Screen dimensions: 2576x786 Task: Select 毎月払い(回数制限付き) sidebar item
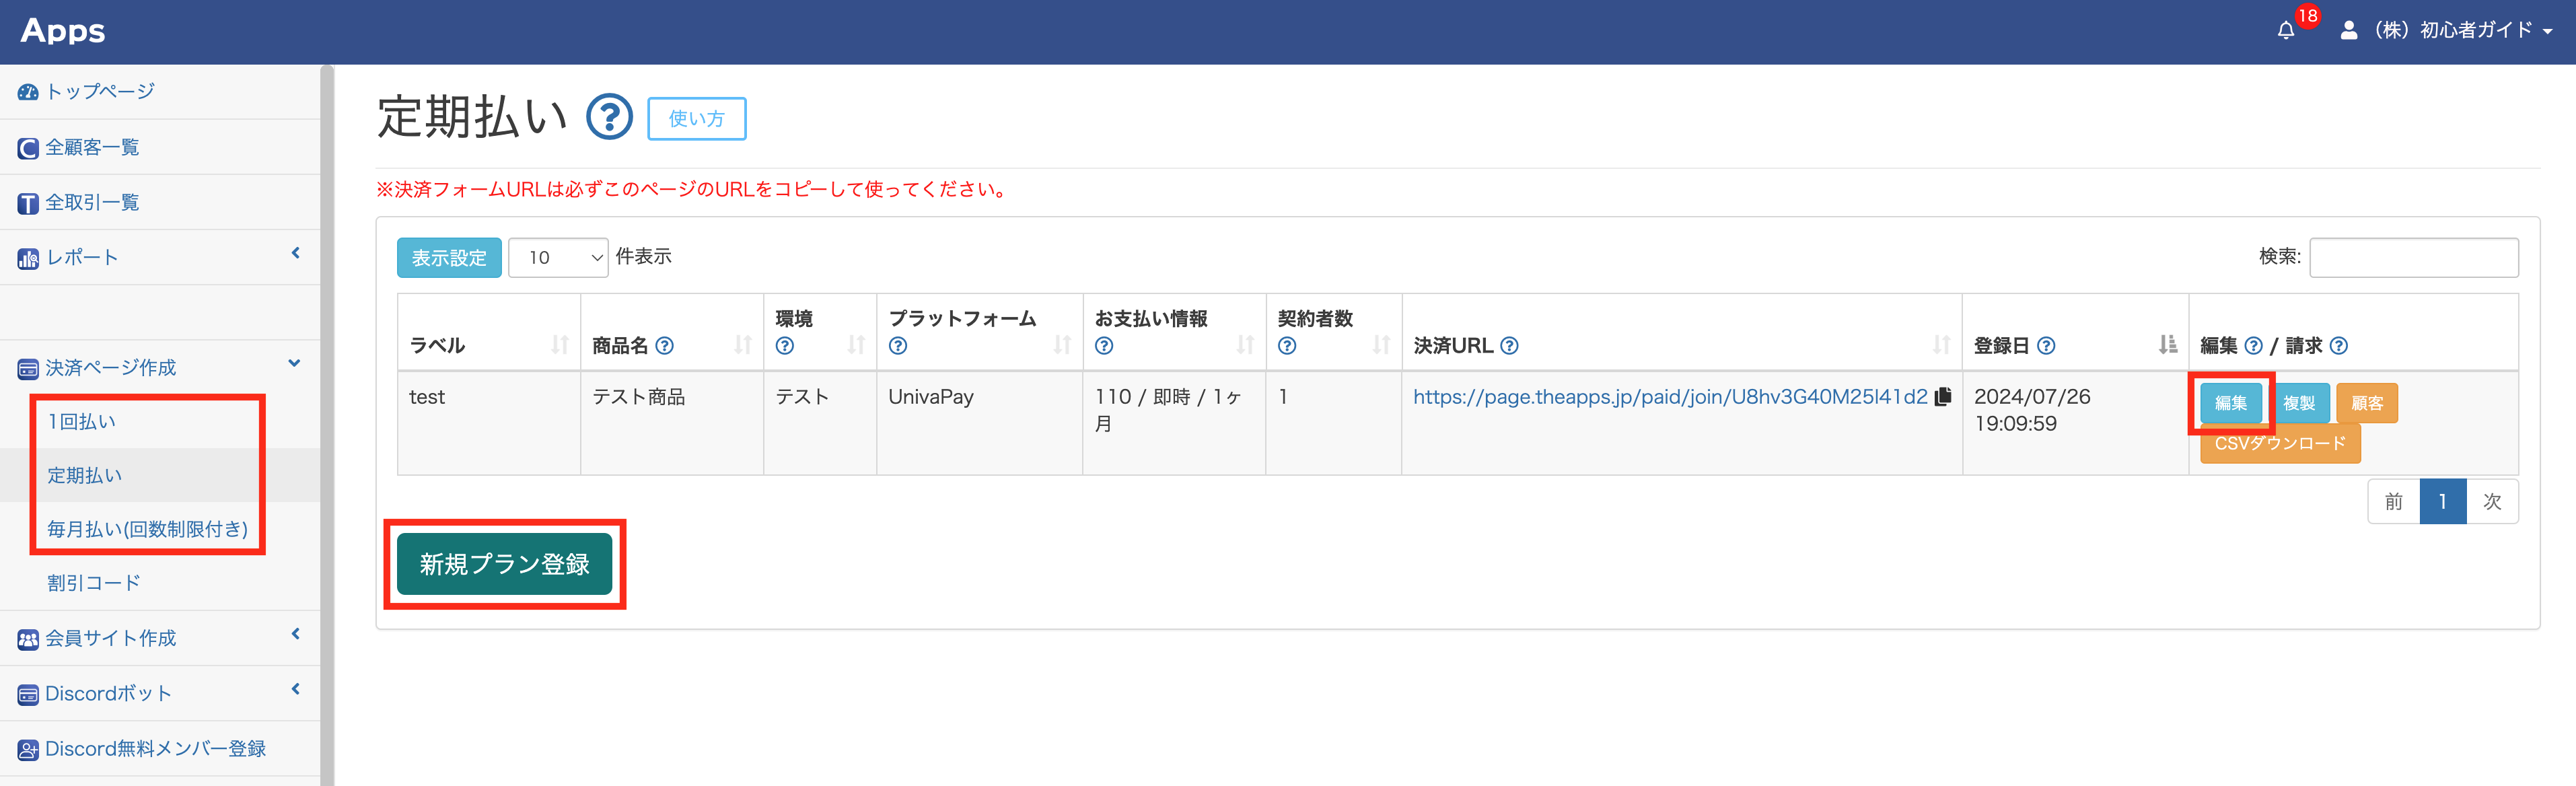(147, 529)
